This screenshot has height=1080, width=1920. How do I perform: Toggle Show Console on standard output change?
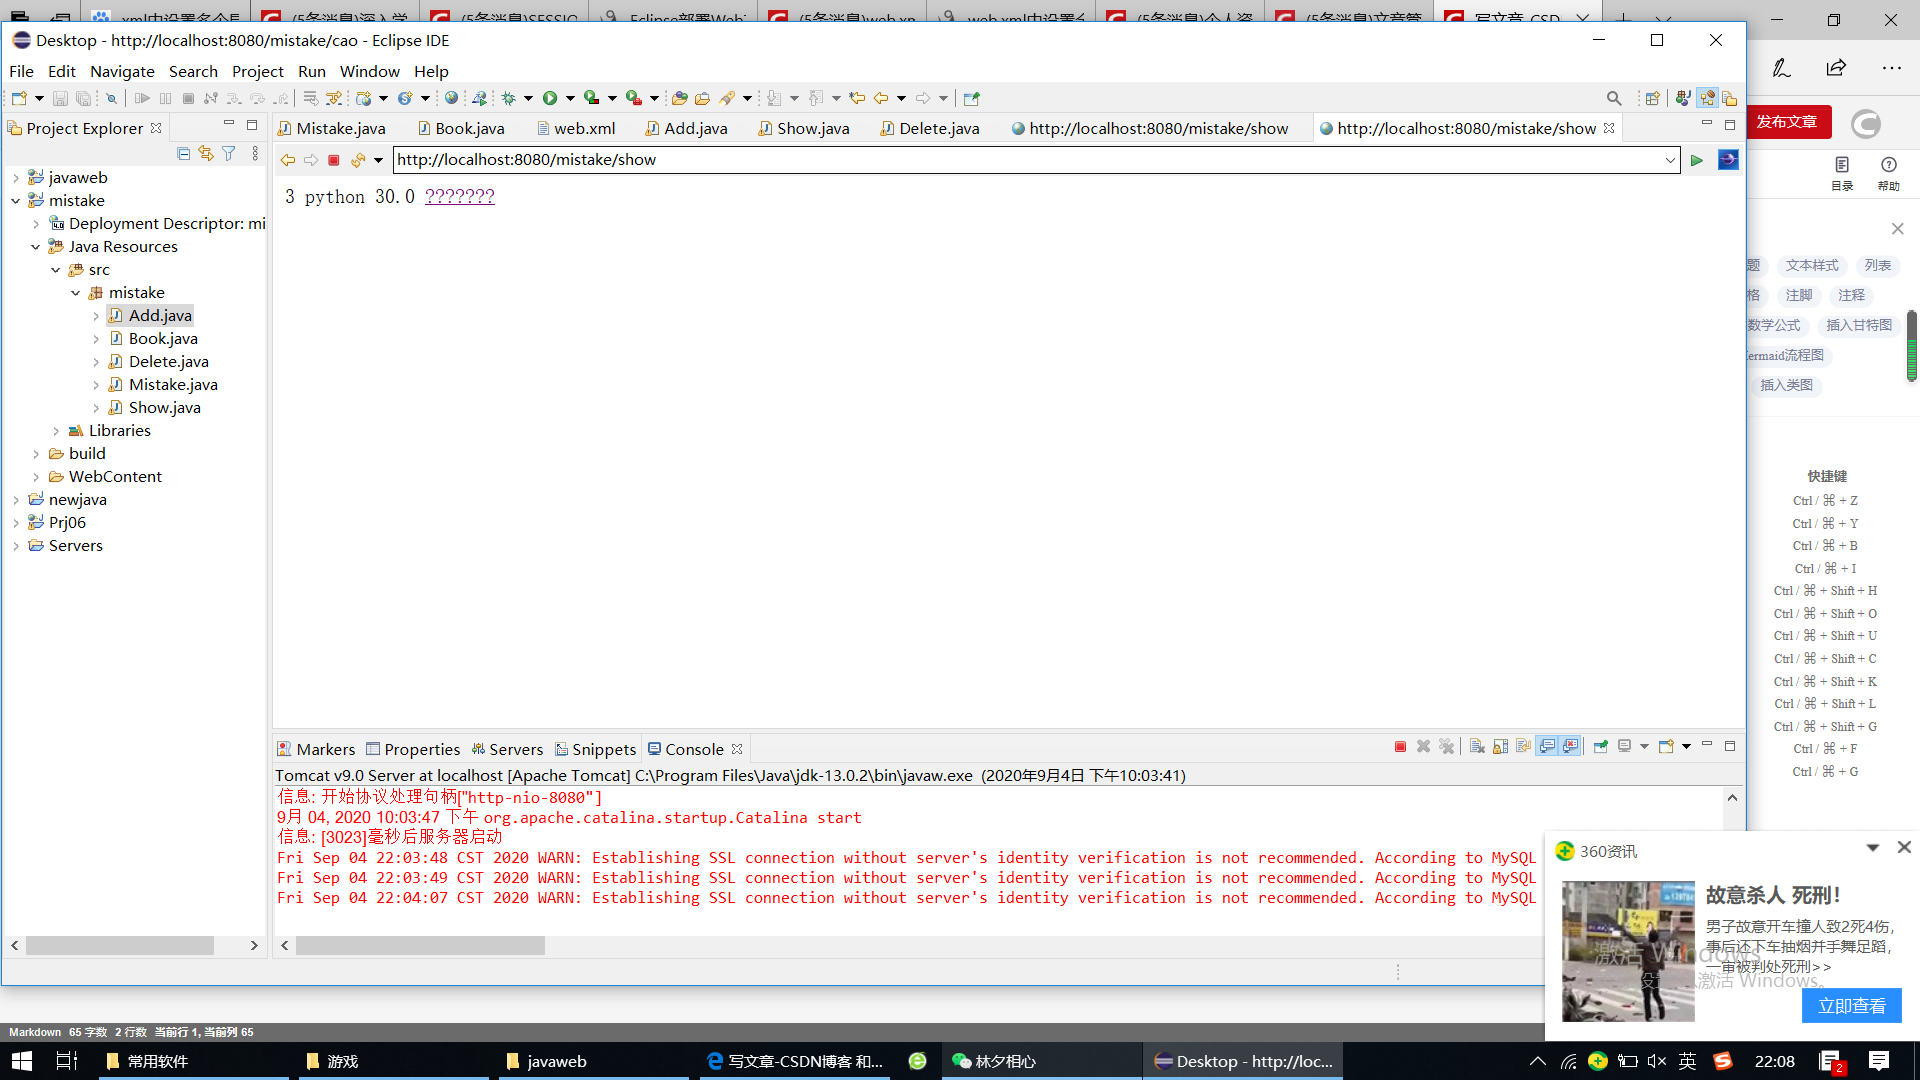(x=1547, y=747)
